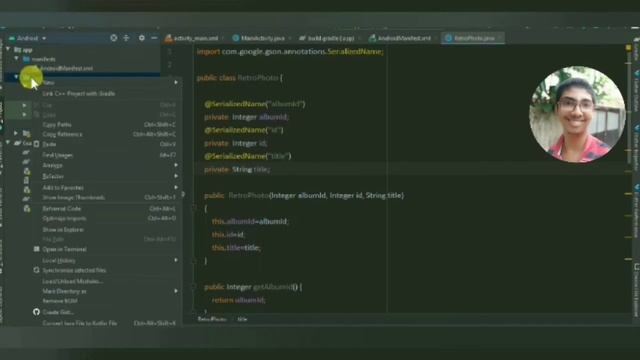Viewport: 640px width, 360px height.
Task: Expand the Mark Directory as submenu arrow
Action: click(176, 291)
